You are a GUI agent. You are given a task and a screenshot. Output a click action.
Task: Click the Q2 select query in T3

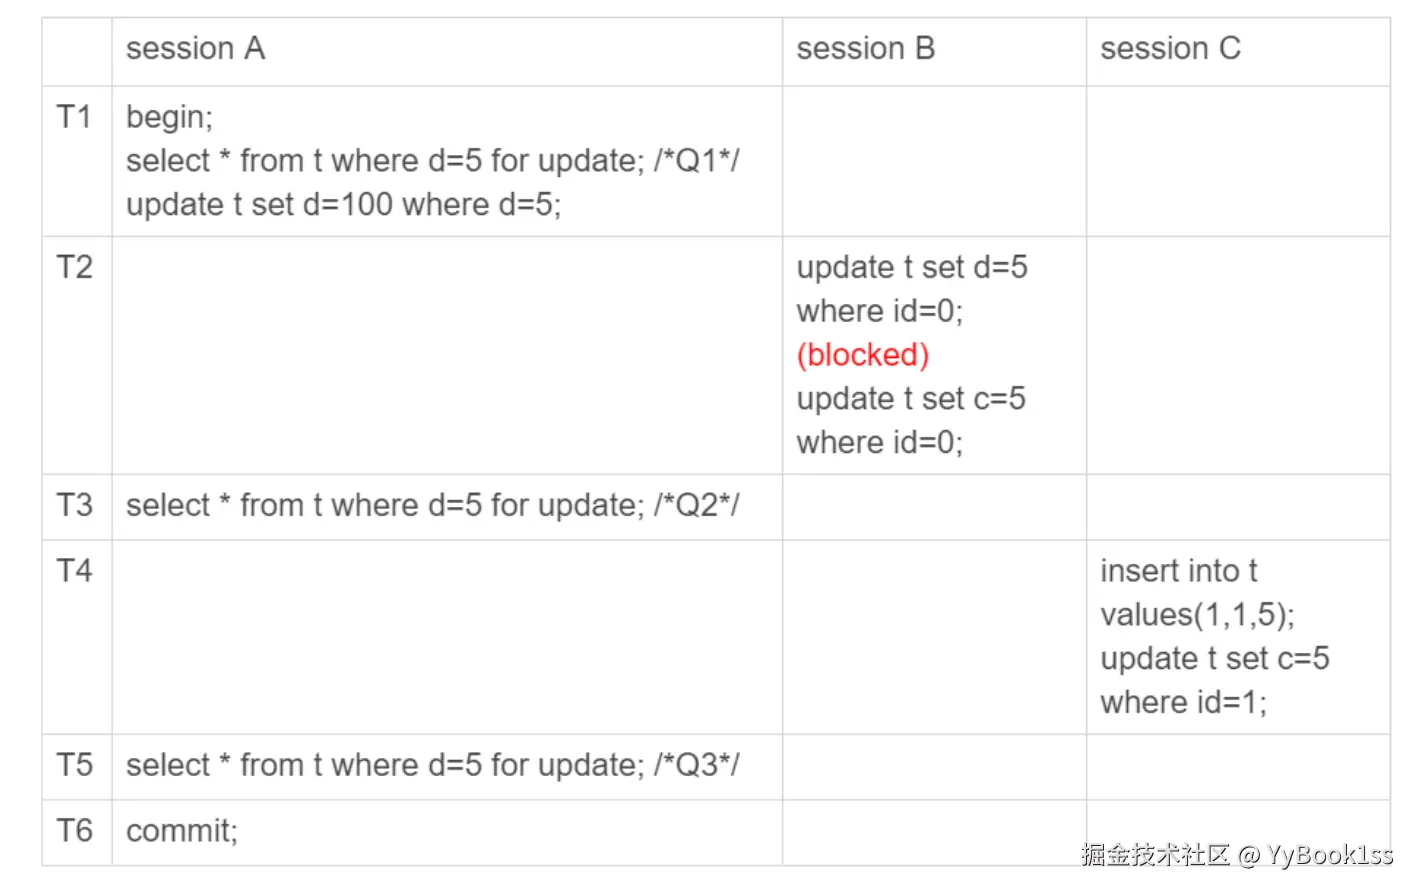(x=433, y=506)
